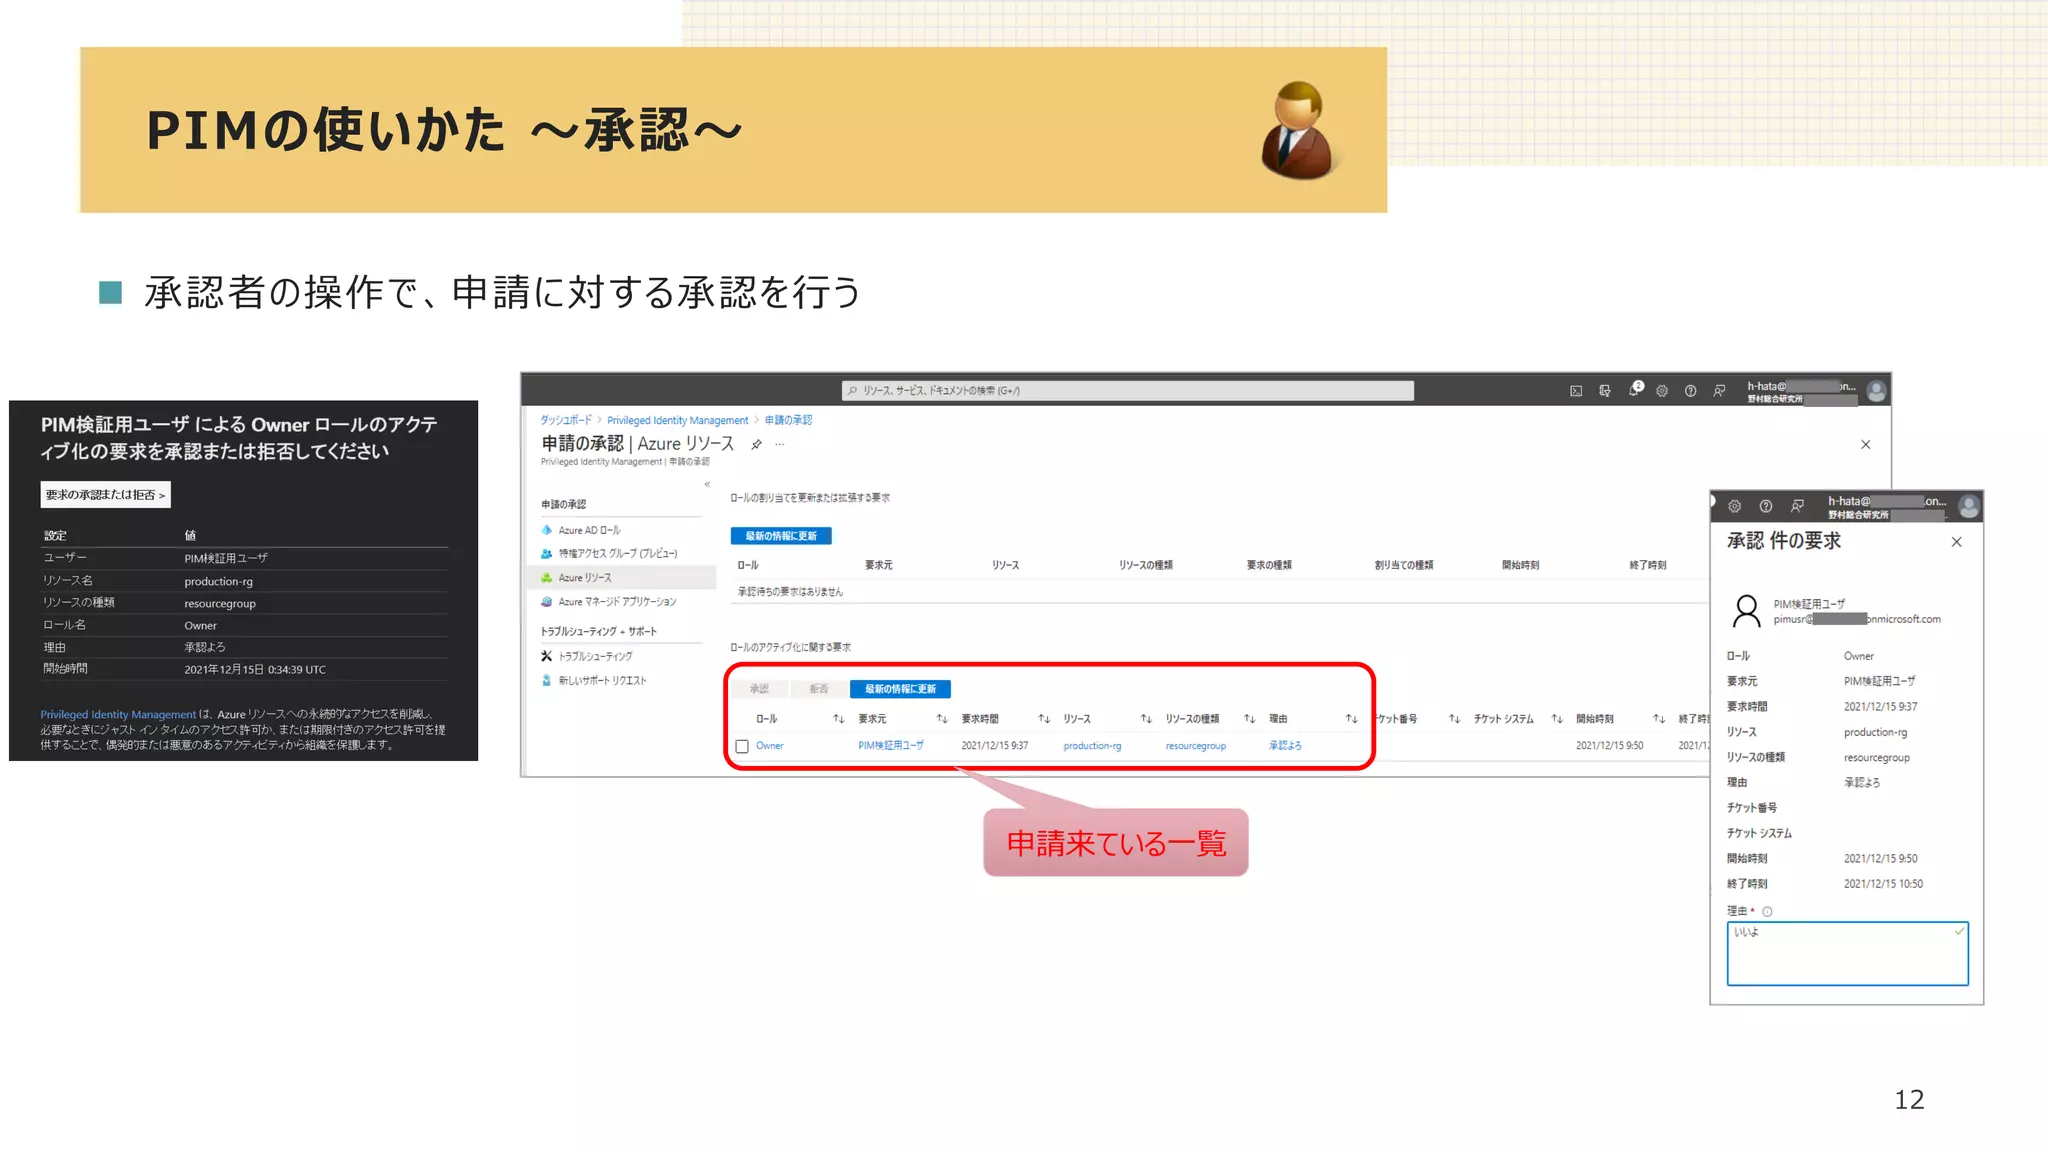
Task: Open the Owner role link in the request row
Action: pos(770,746)
